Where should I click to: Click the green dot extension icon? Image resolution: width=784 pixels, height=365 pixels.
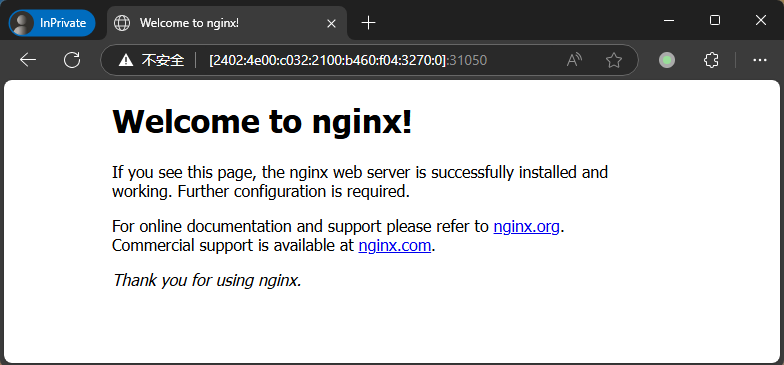[666, 60]
